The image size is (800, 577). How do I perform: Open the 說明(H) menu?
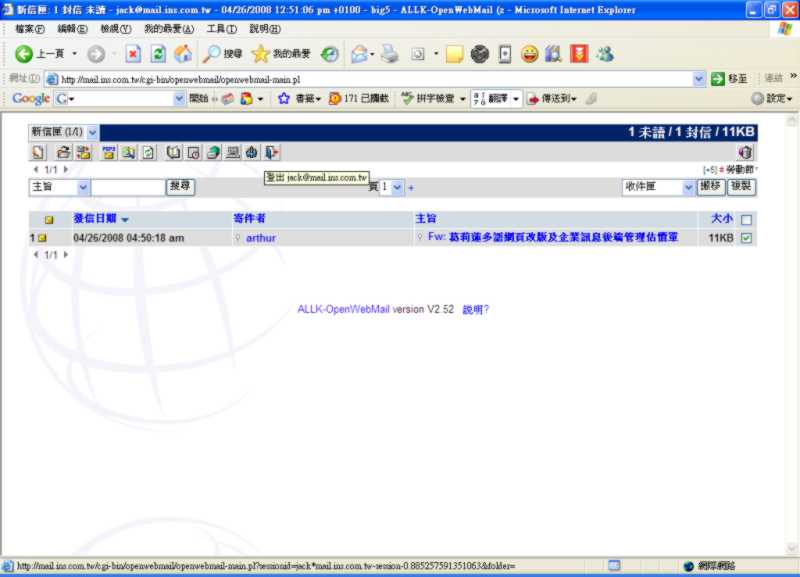coord(265,29)
